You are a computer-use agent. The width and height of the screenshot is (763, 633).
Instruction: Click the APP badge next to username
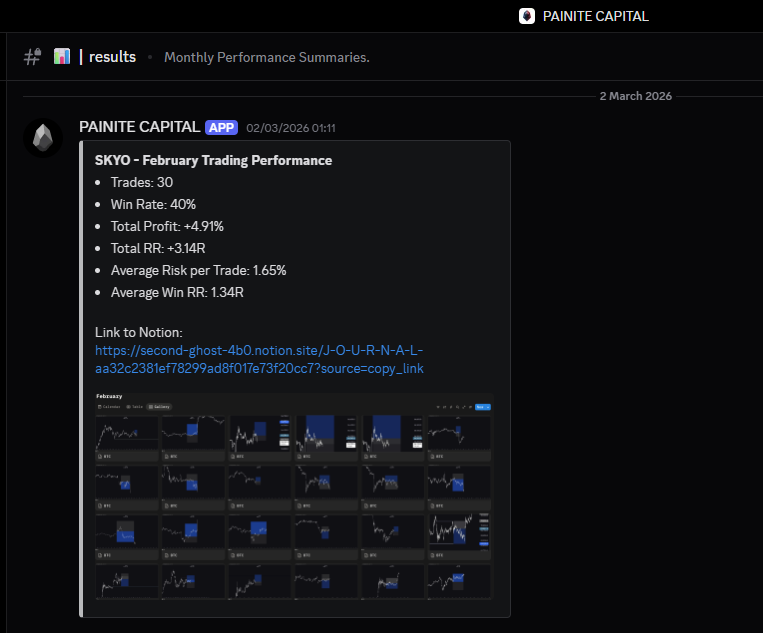221,127
